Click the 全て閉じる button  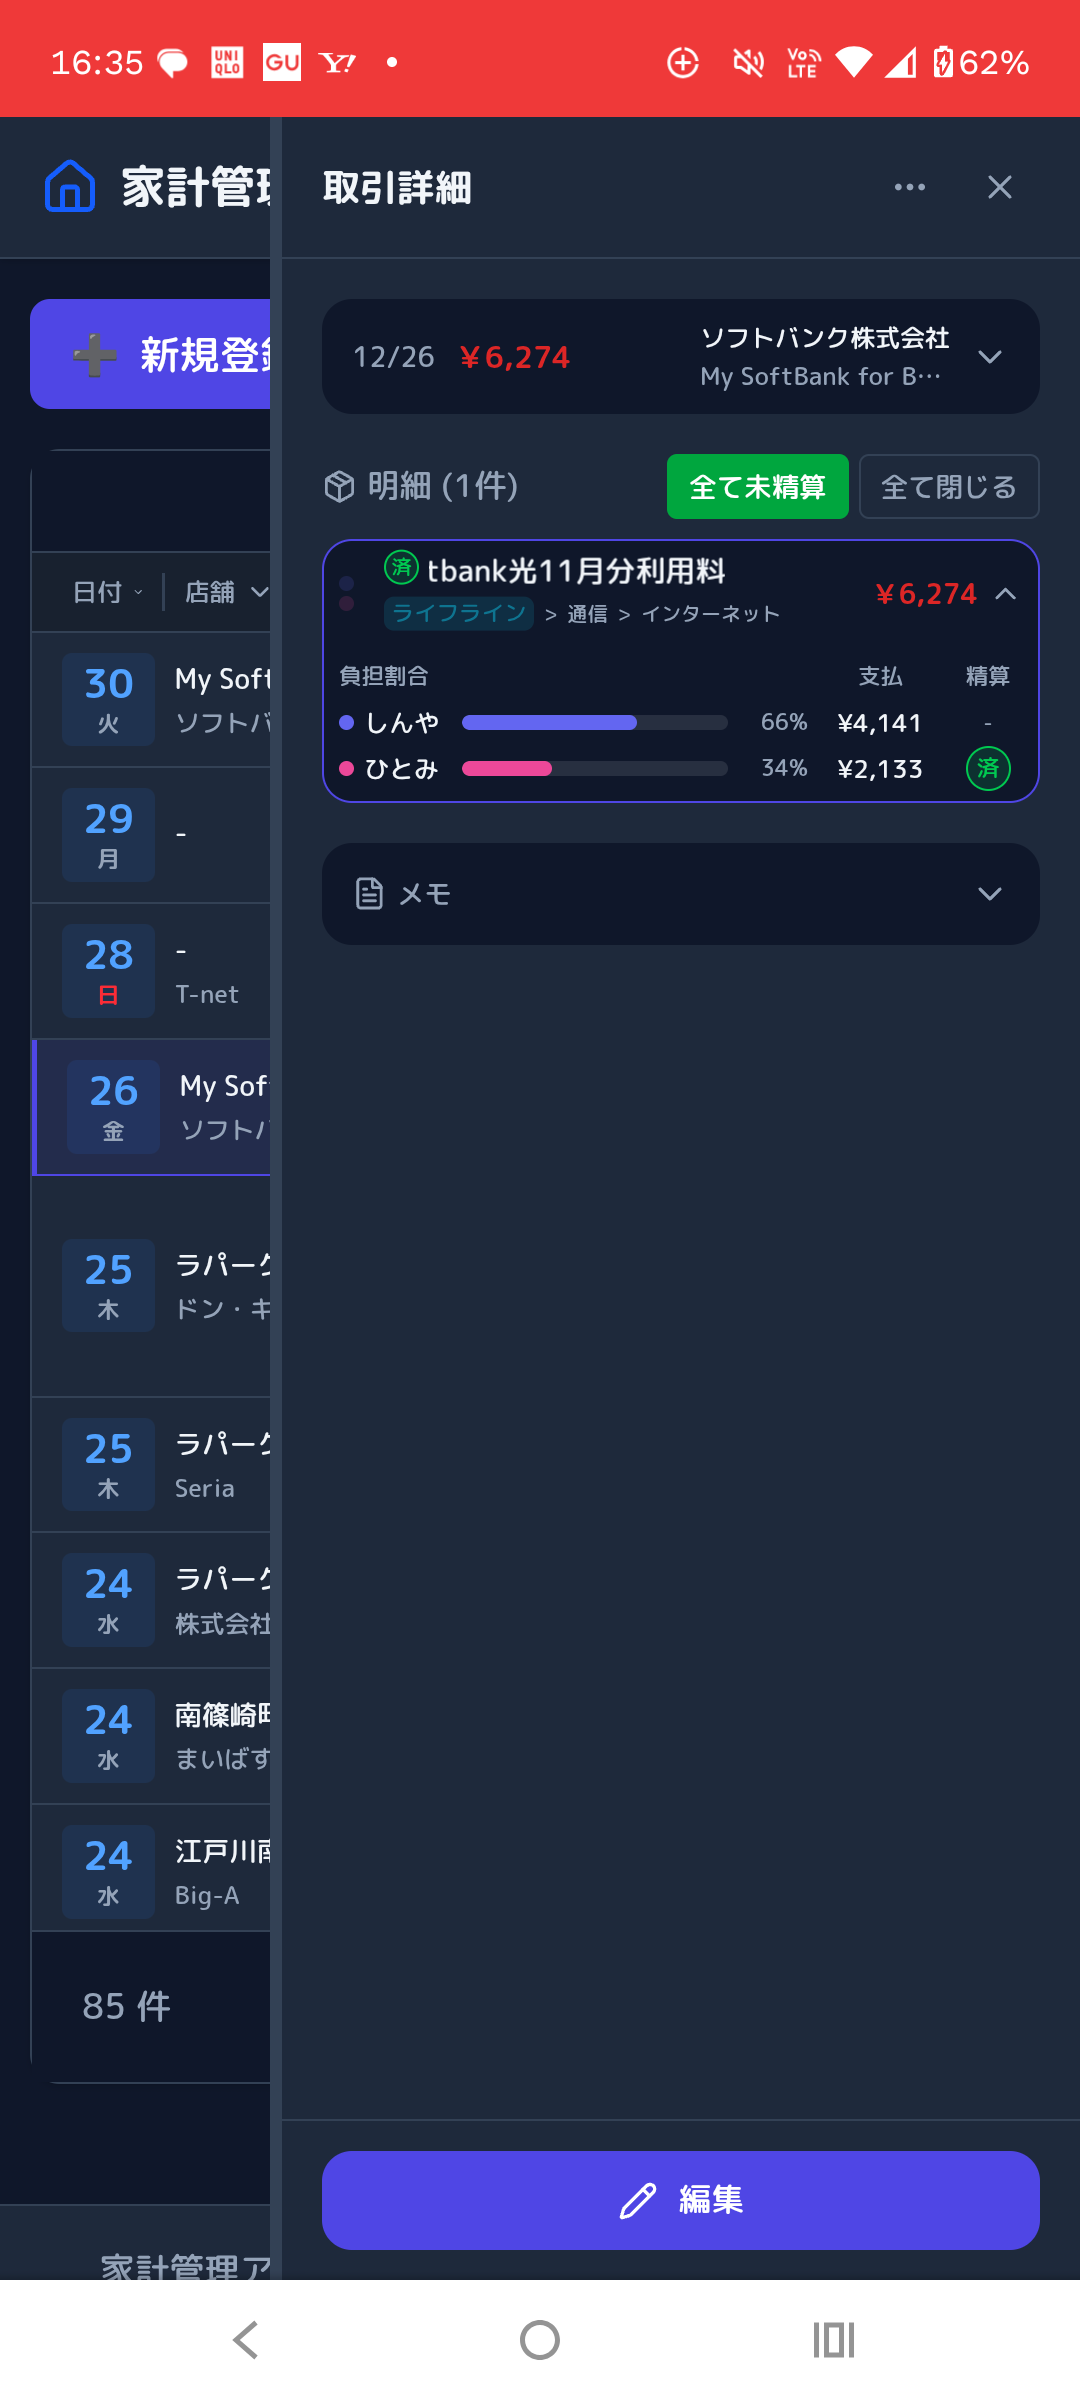pyautogui.click(x=948, y=487)
